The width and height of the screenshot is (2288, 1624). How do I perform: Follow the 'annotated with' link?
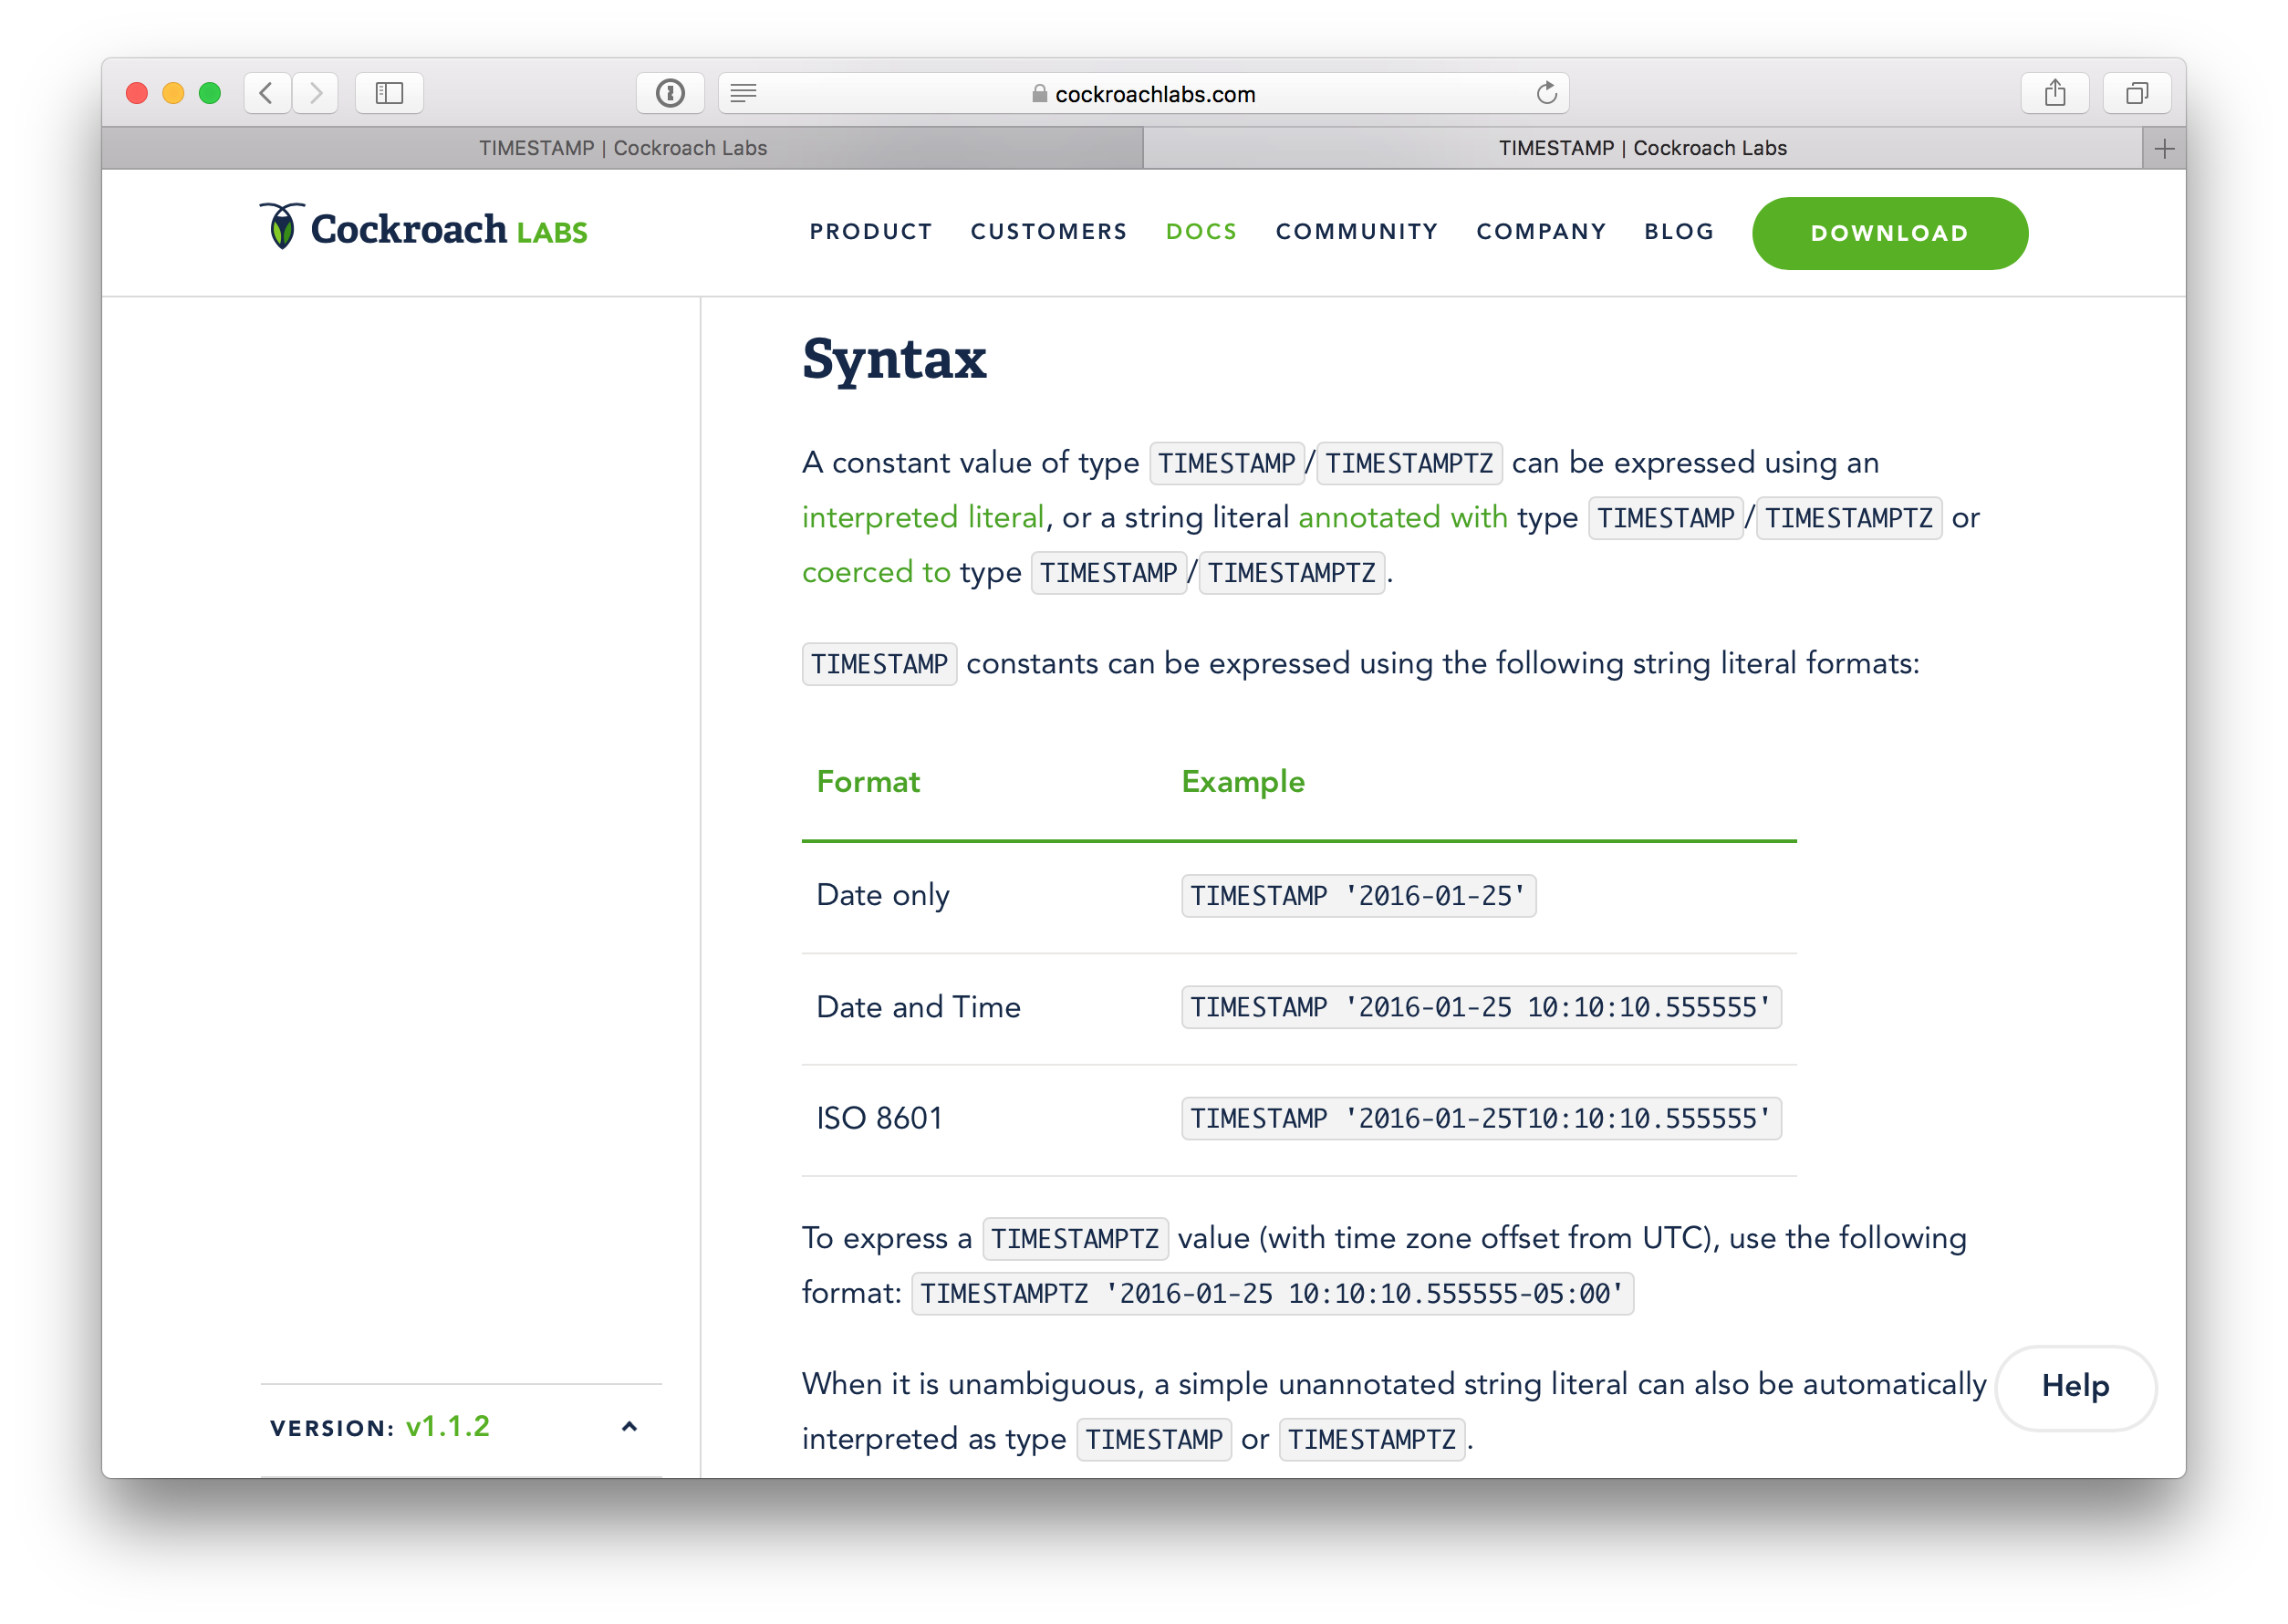coord(1403,517)
